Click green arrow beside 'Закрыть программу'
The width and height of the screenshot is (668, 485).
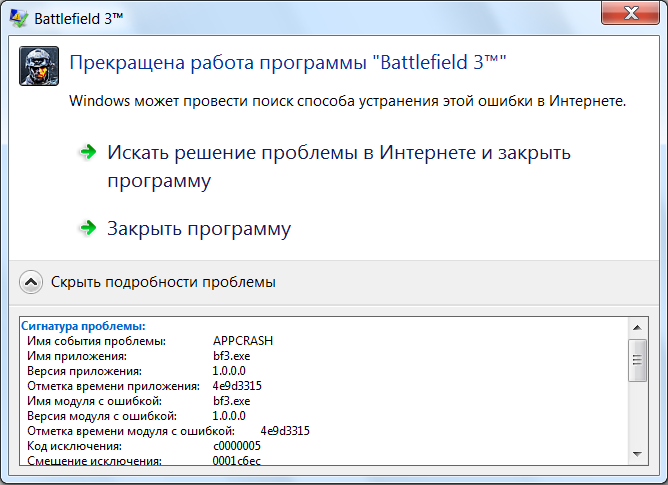tap(88, 228)
